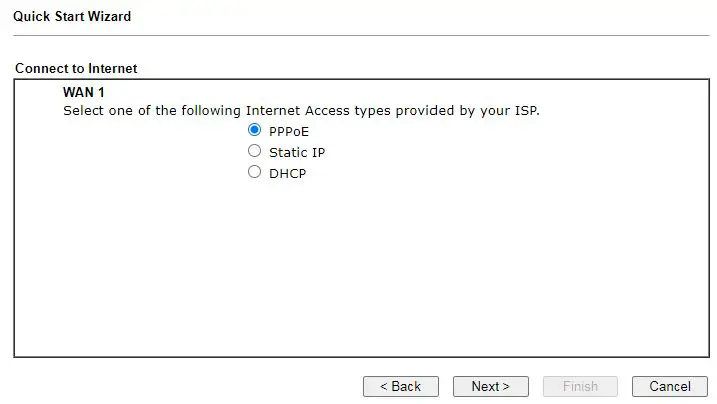Click the Quick Start Wizard title
The width and height of the screenshot is (717, 404).
point(72,17)
